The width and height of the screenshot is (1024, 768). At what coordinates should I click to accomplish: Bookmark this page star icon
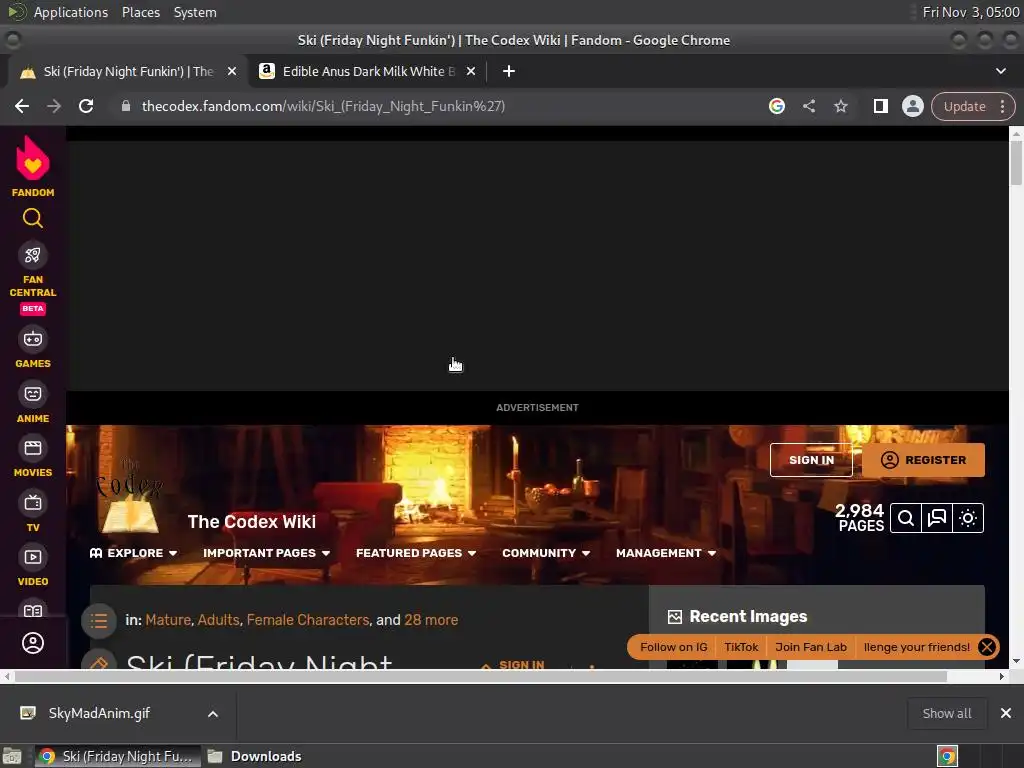(840, 106)
